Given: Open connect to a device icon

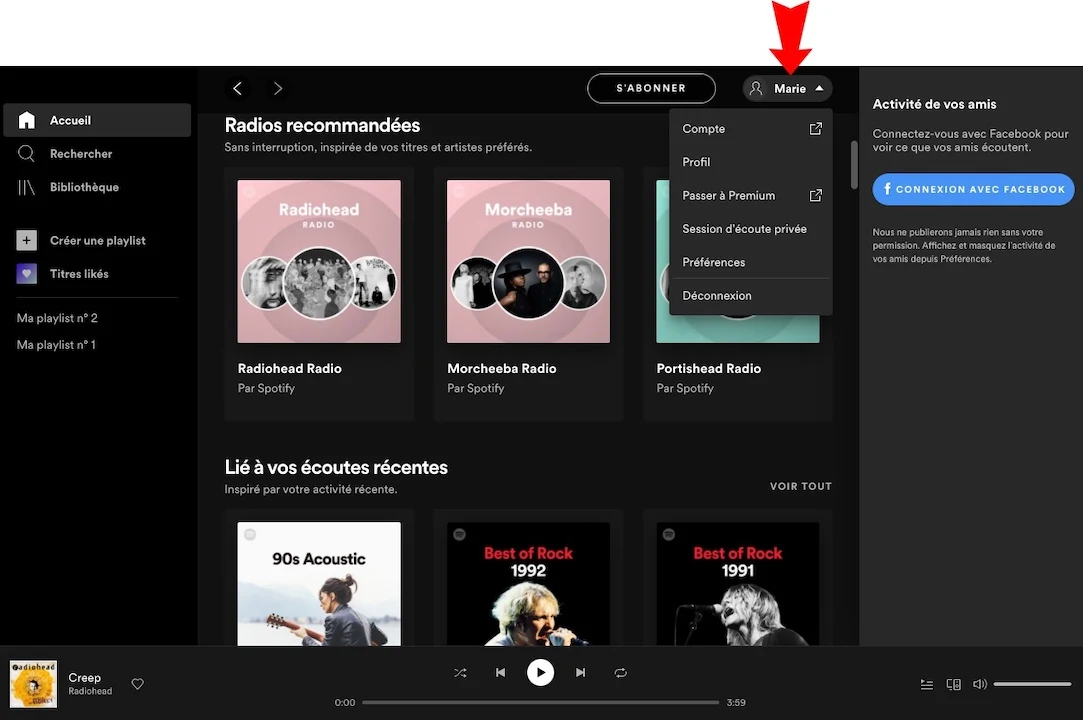Looking at the screenshot, I should [953, 684].
